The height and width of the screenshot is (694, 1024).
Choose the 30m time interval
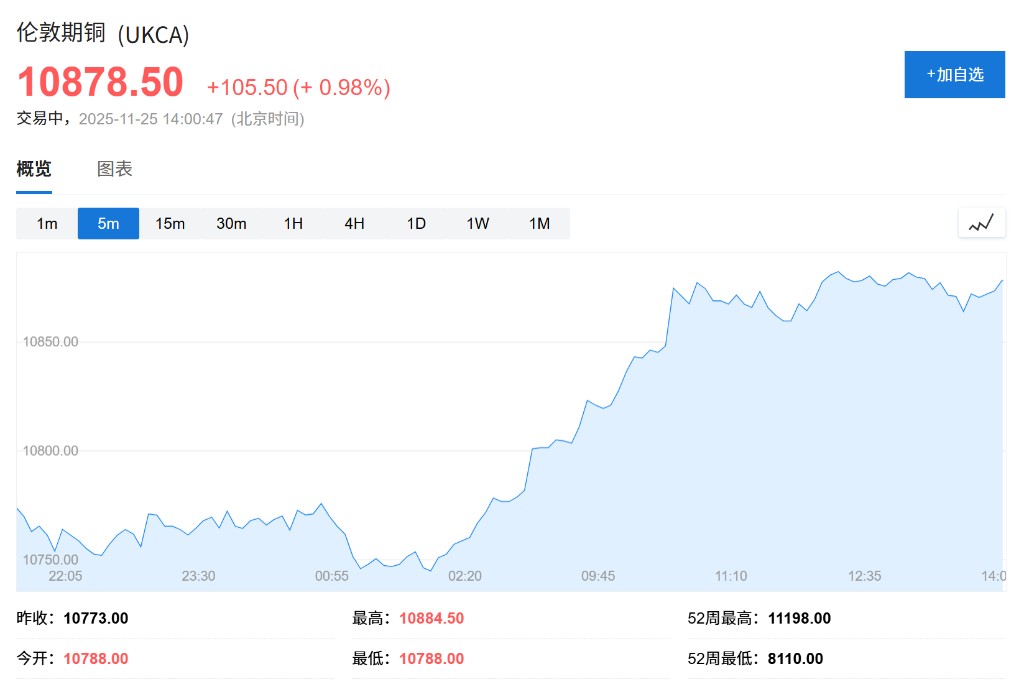(x=231, y=223)
